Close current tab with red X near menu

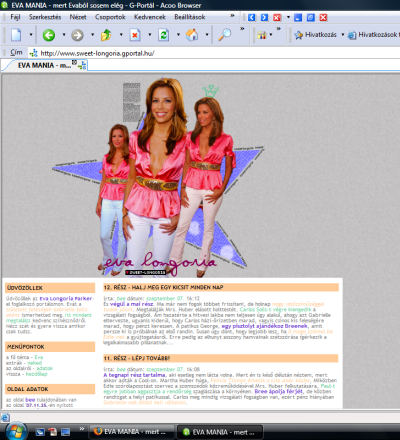277,17
